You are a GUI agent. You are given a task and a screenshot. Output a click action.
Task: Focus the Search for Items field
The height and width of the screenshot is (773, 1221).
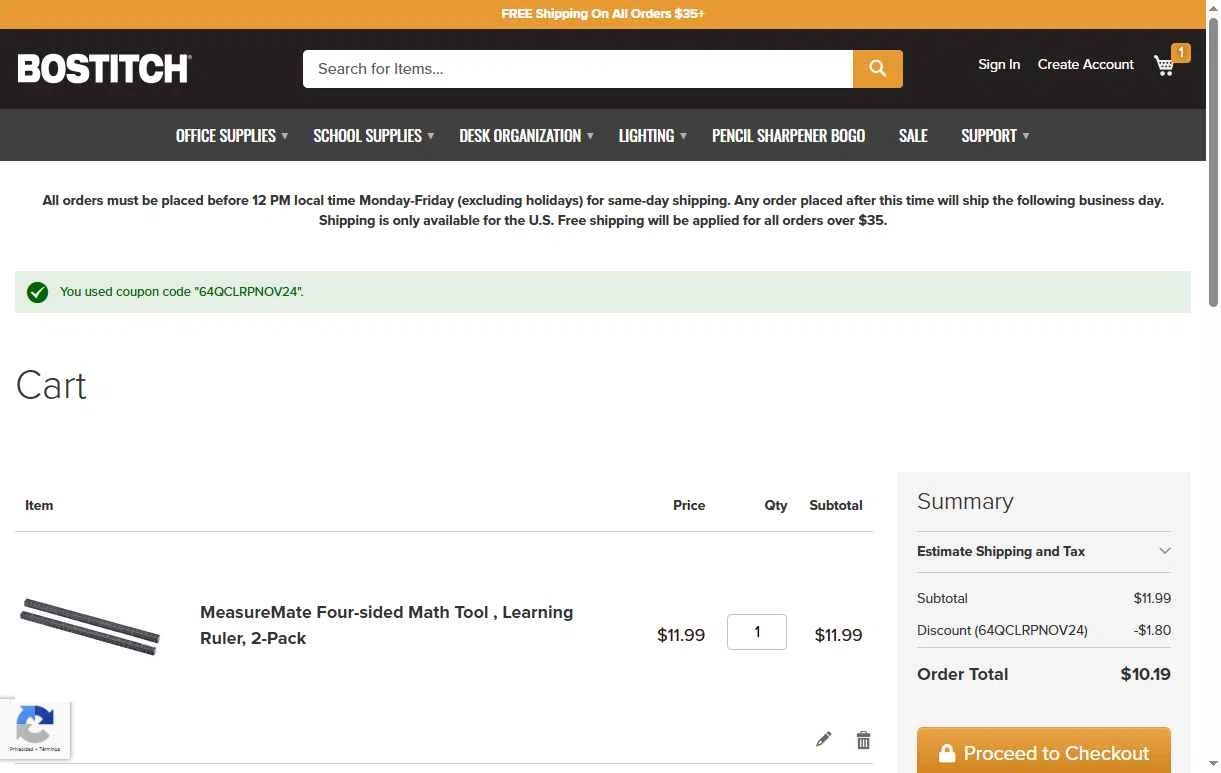[578, 68]
